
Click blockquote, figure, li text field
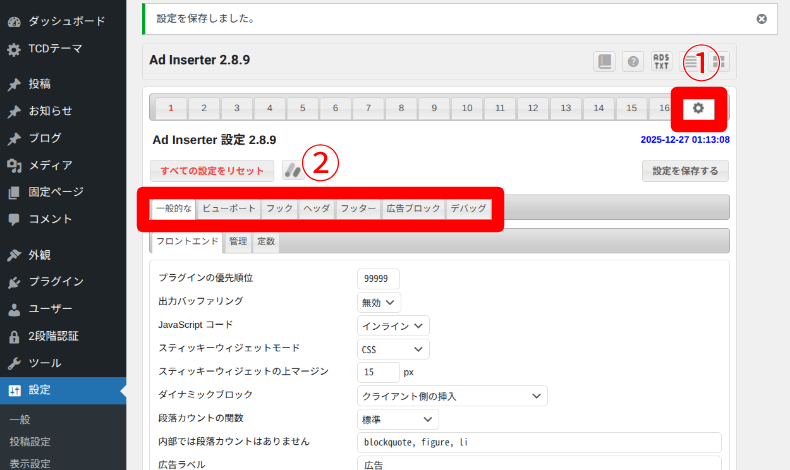point(539,442)
